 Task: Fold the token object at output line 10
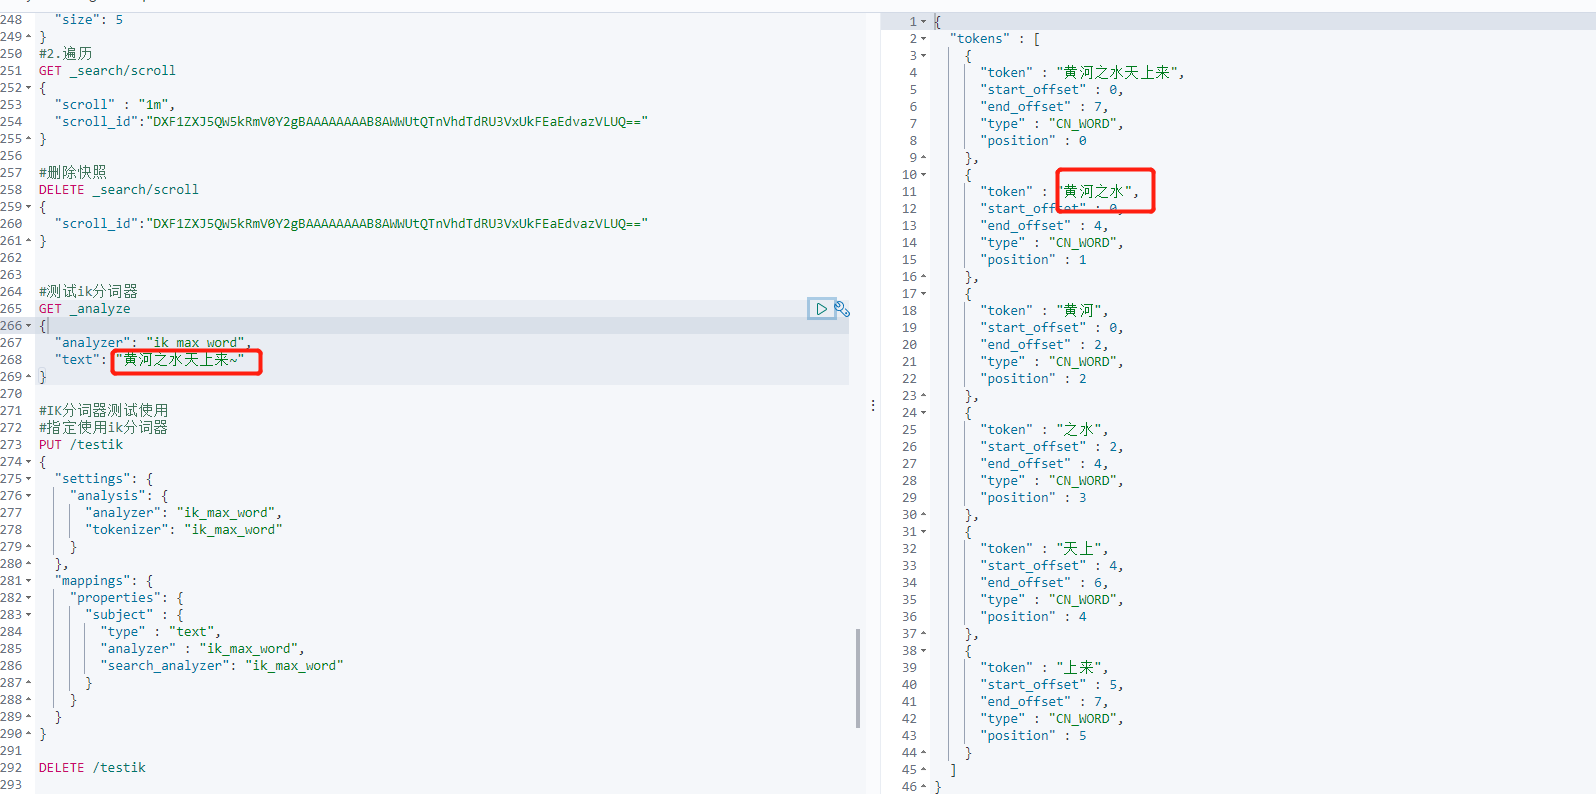point(924,175)
